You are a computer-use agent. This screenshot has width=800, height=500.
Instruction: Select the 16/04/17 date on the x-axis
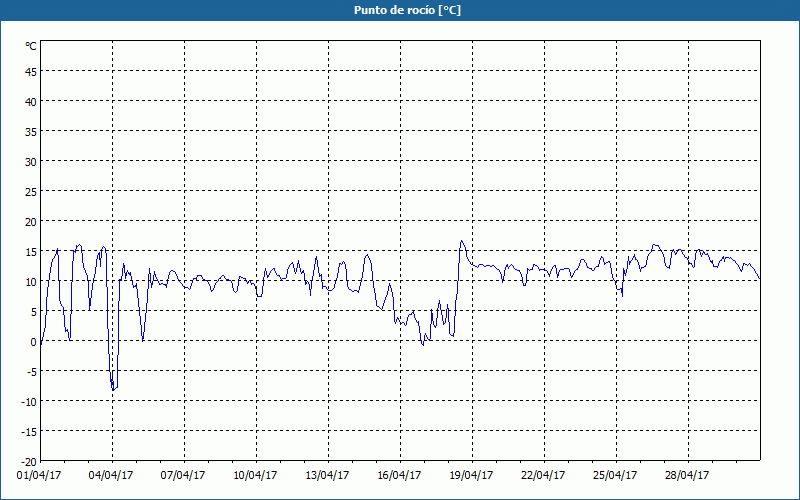[399, 476]
